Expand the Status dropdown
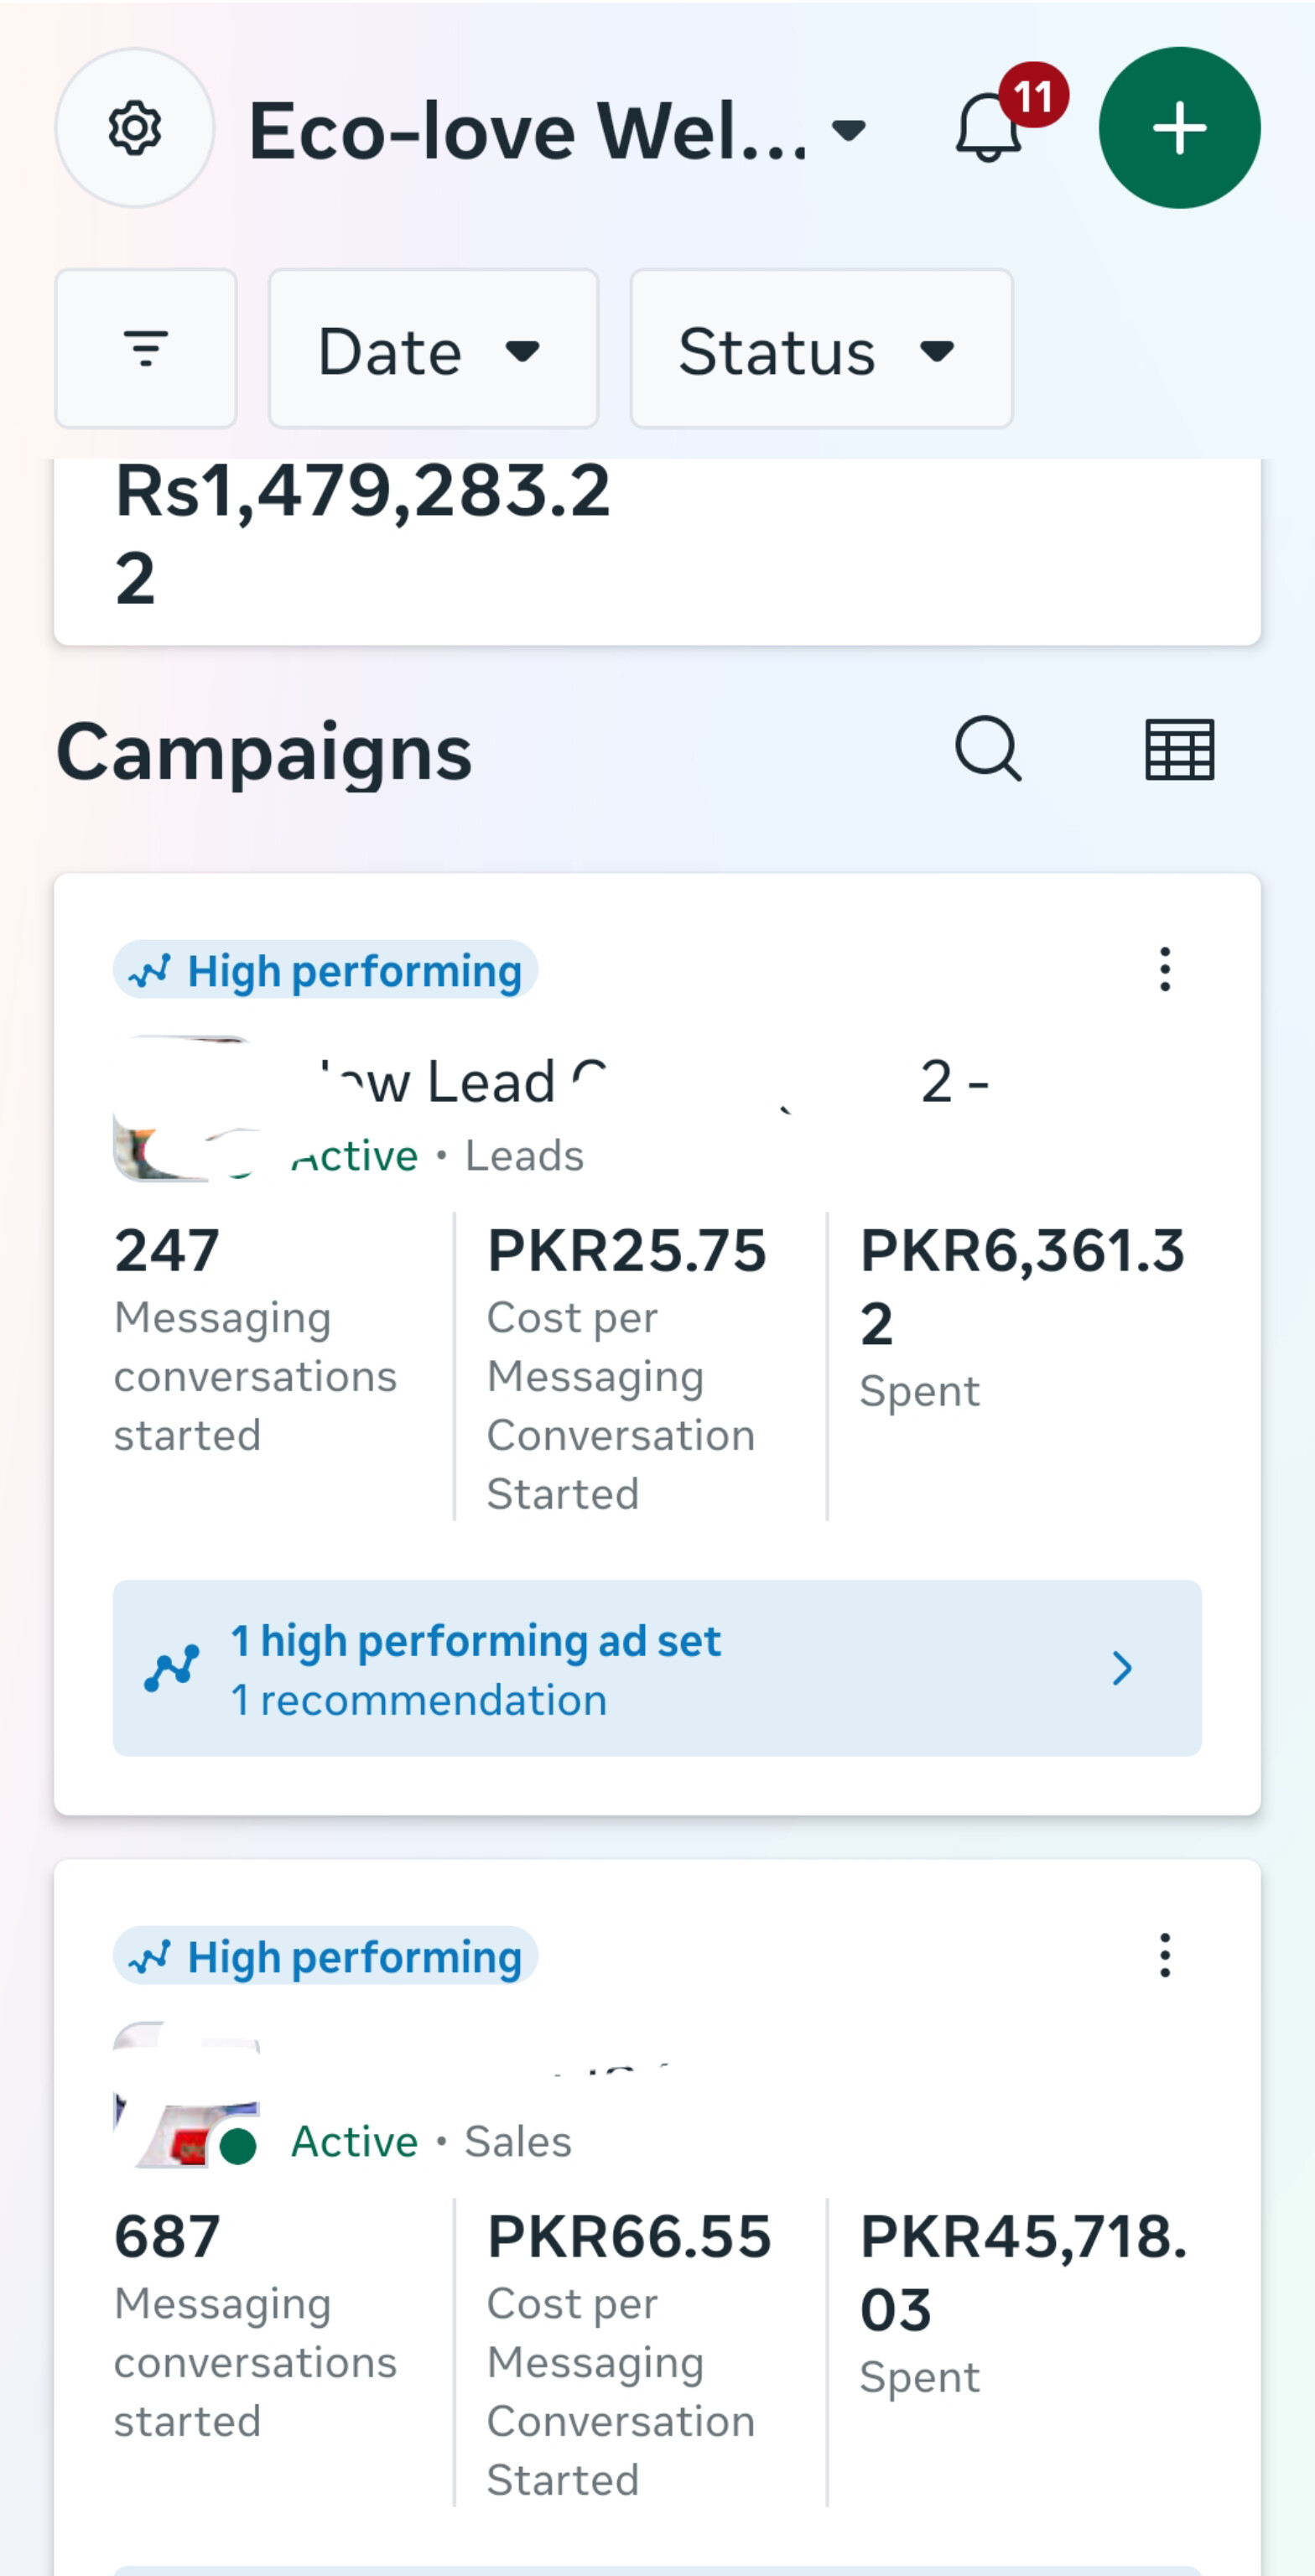 pyautogui.click(x=821, y=349)
